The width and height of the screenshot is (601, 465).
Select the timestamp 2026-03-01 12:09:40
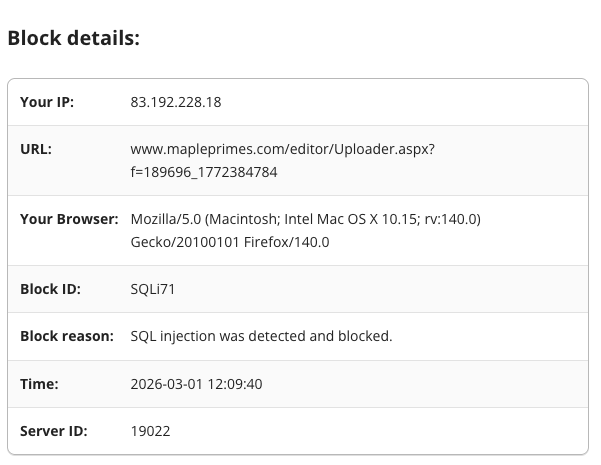click(x=196, y=383)
